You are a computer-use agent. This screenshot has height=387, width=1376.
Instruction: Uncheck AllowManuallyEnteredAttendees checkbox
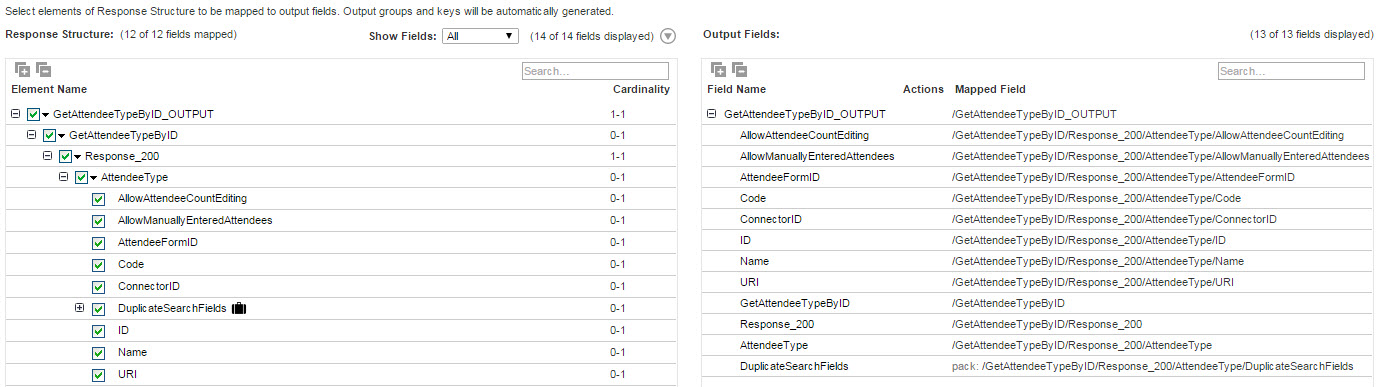coord(98,221)
